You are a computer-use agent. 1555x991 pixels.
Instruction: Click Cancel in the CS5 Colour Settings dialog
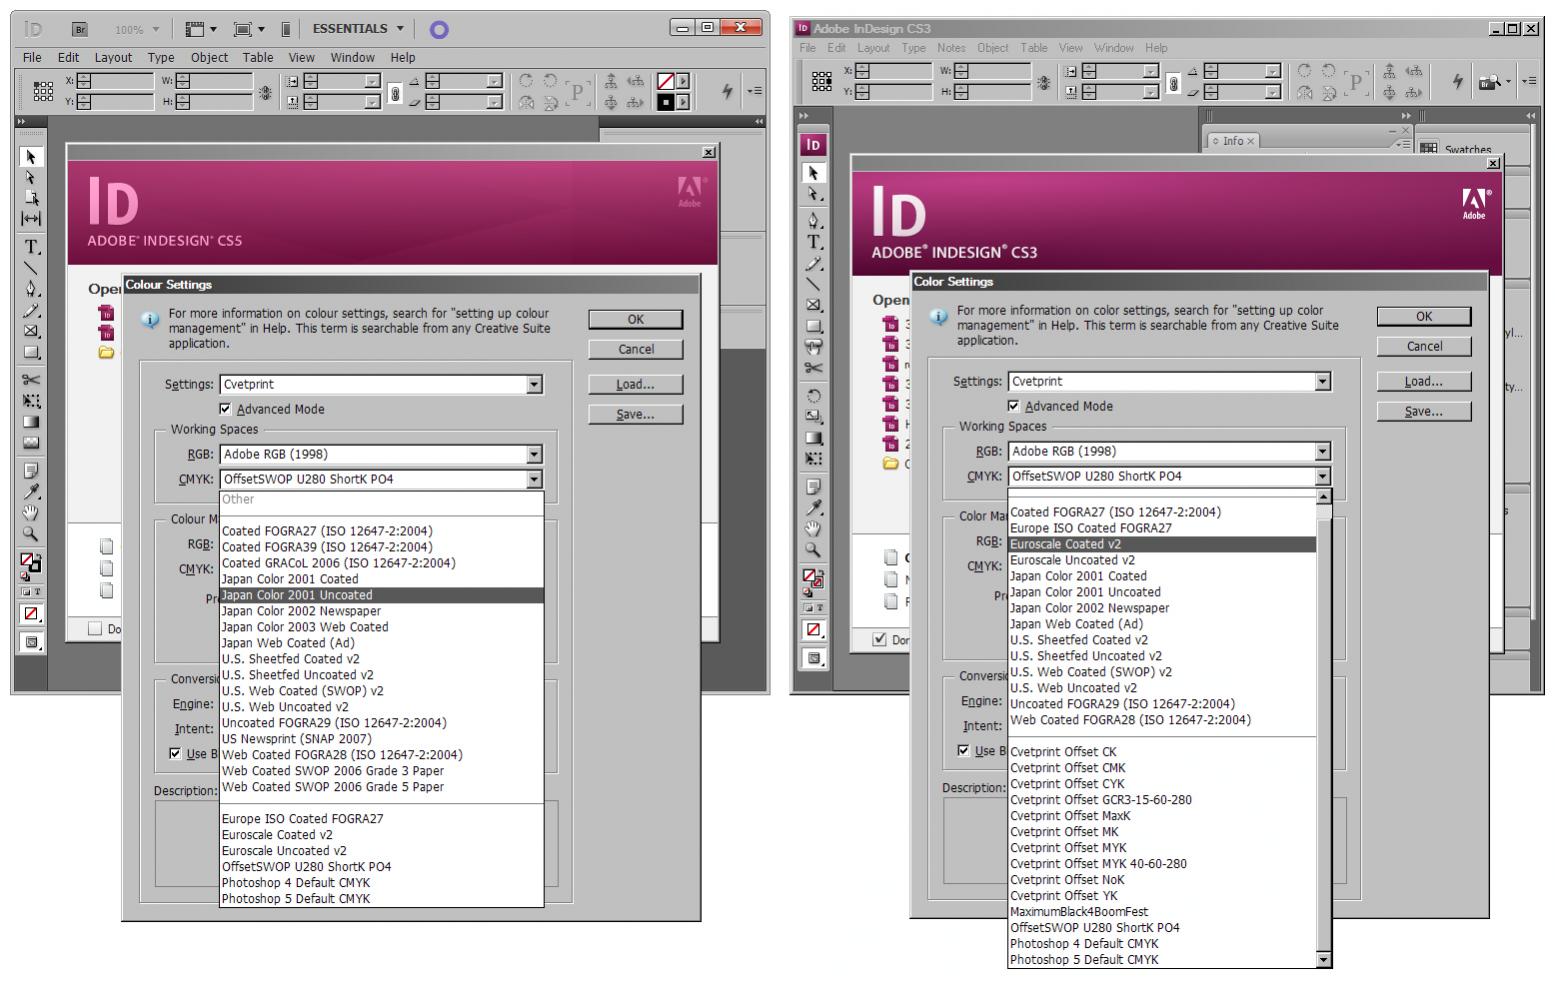coord(636,350)
